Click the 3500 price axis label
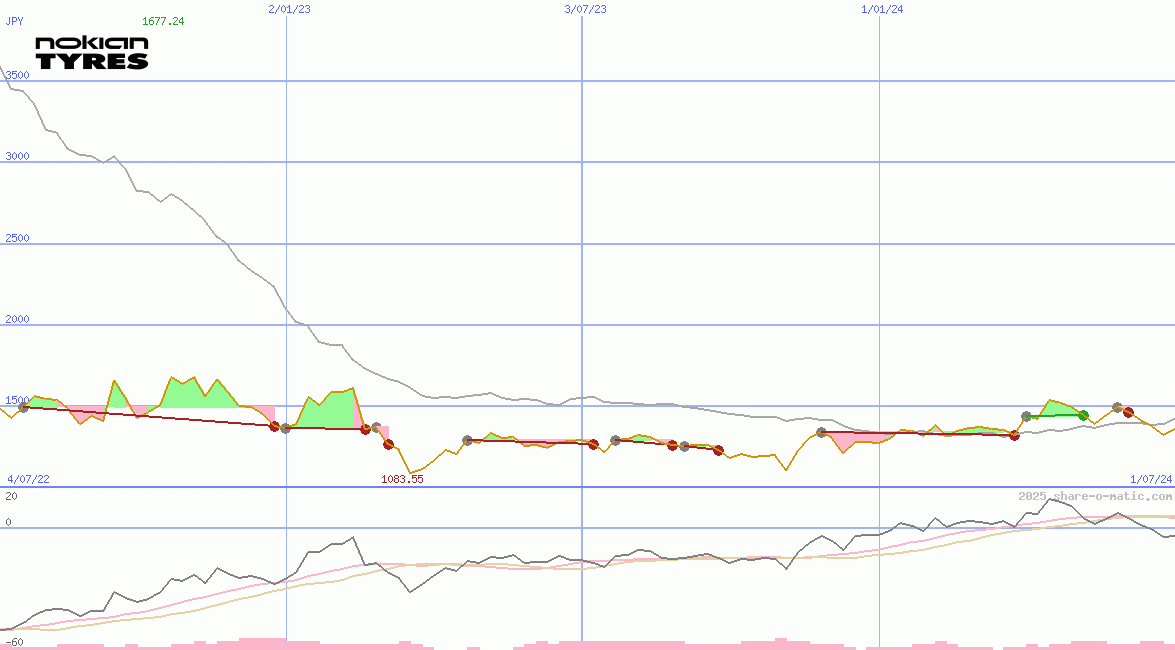This screenshot has width=1175, height=650. pos(17,75)
